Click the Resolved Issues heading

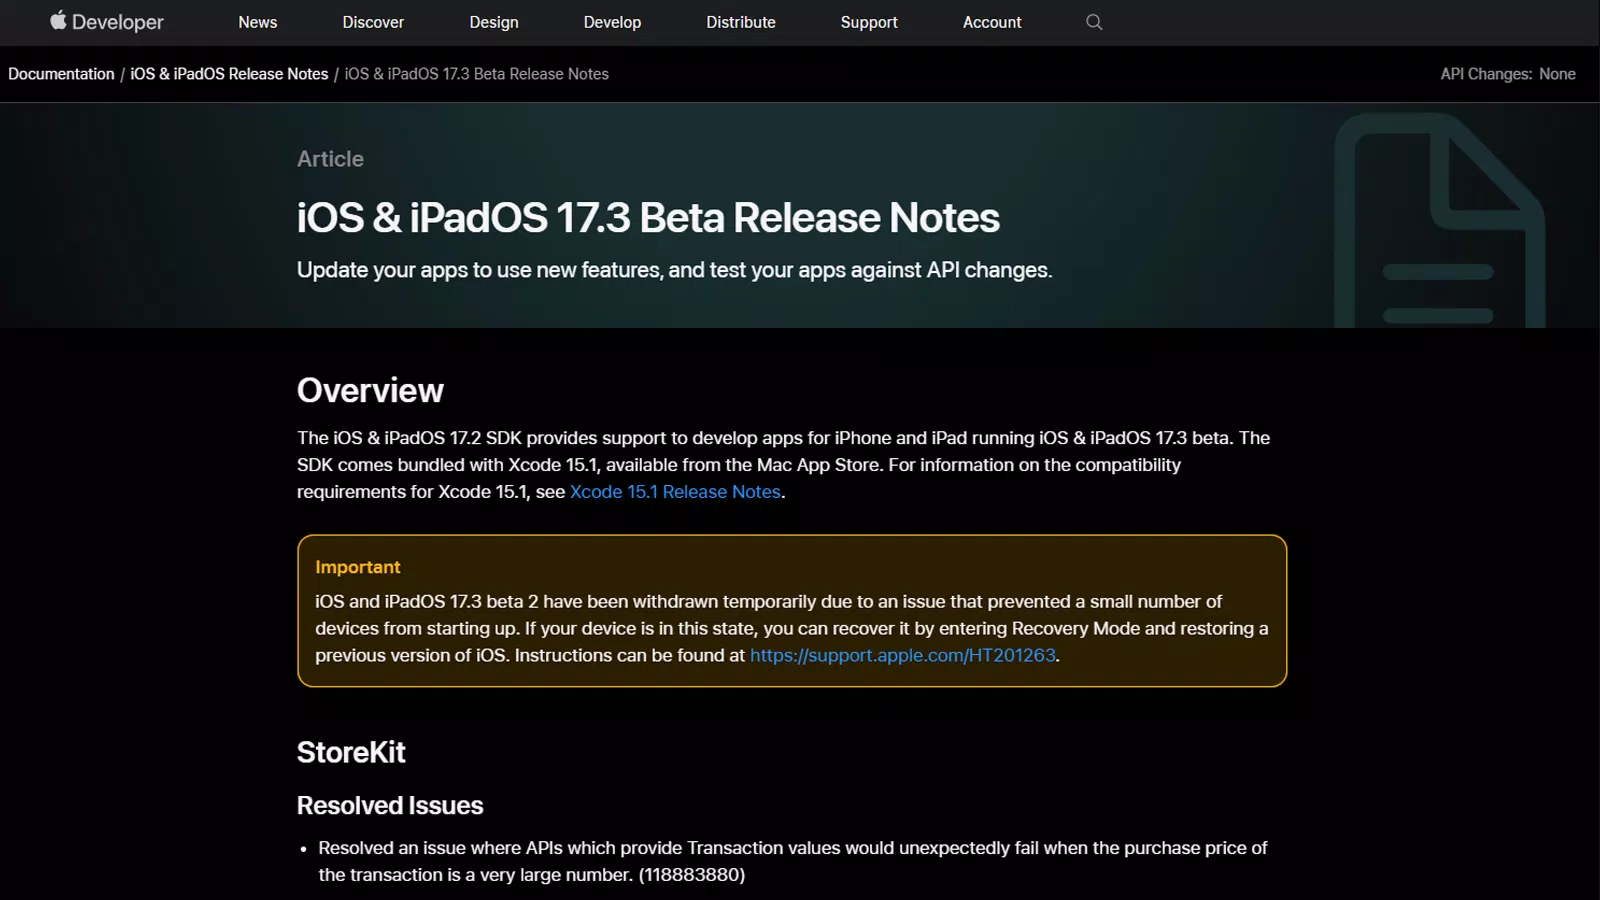(x=389, y=805)
